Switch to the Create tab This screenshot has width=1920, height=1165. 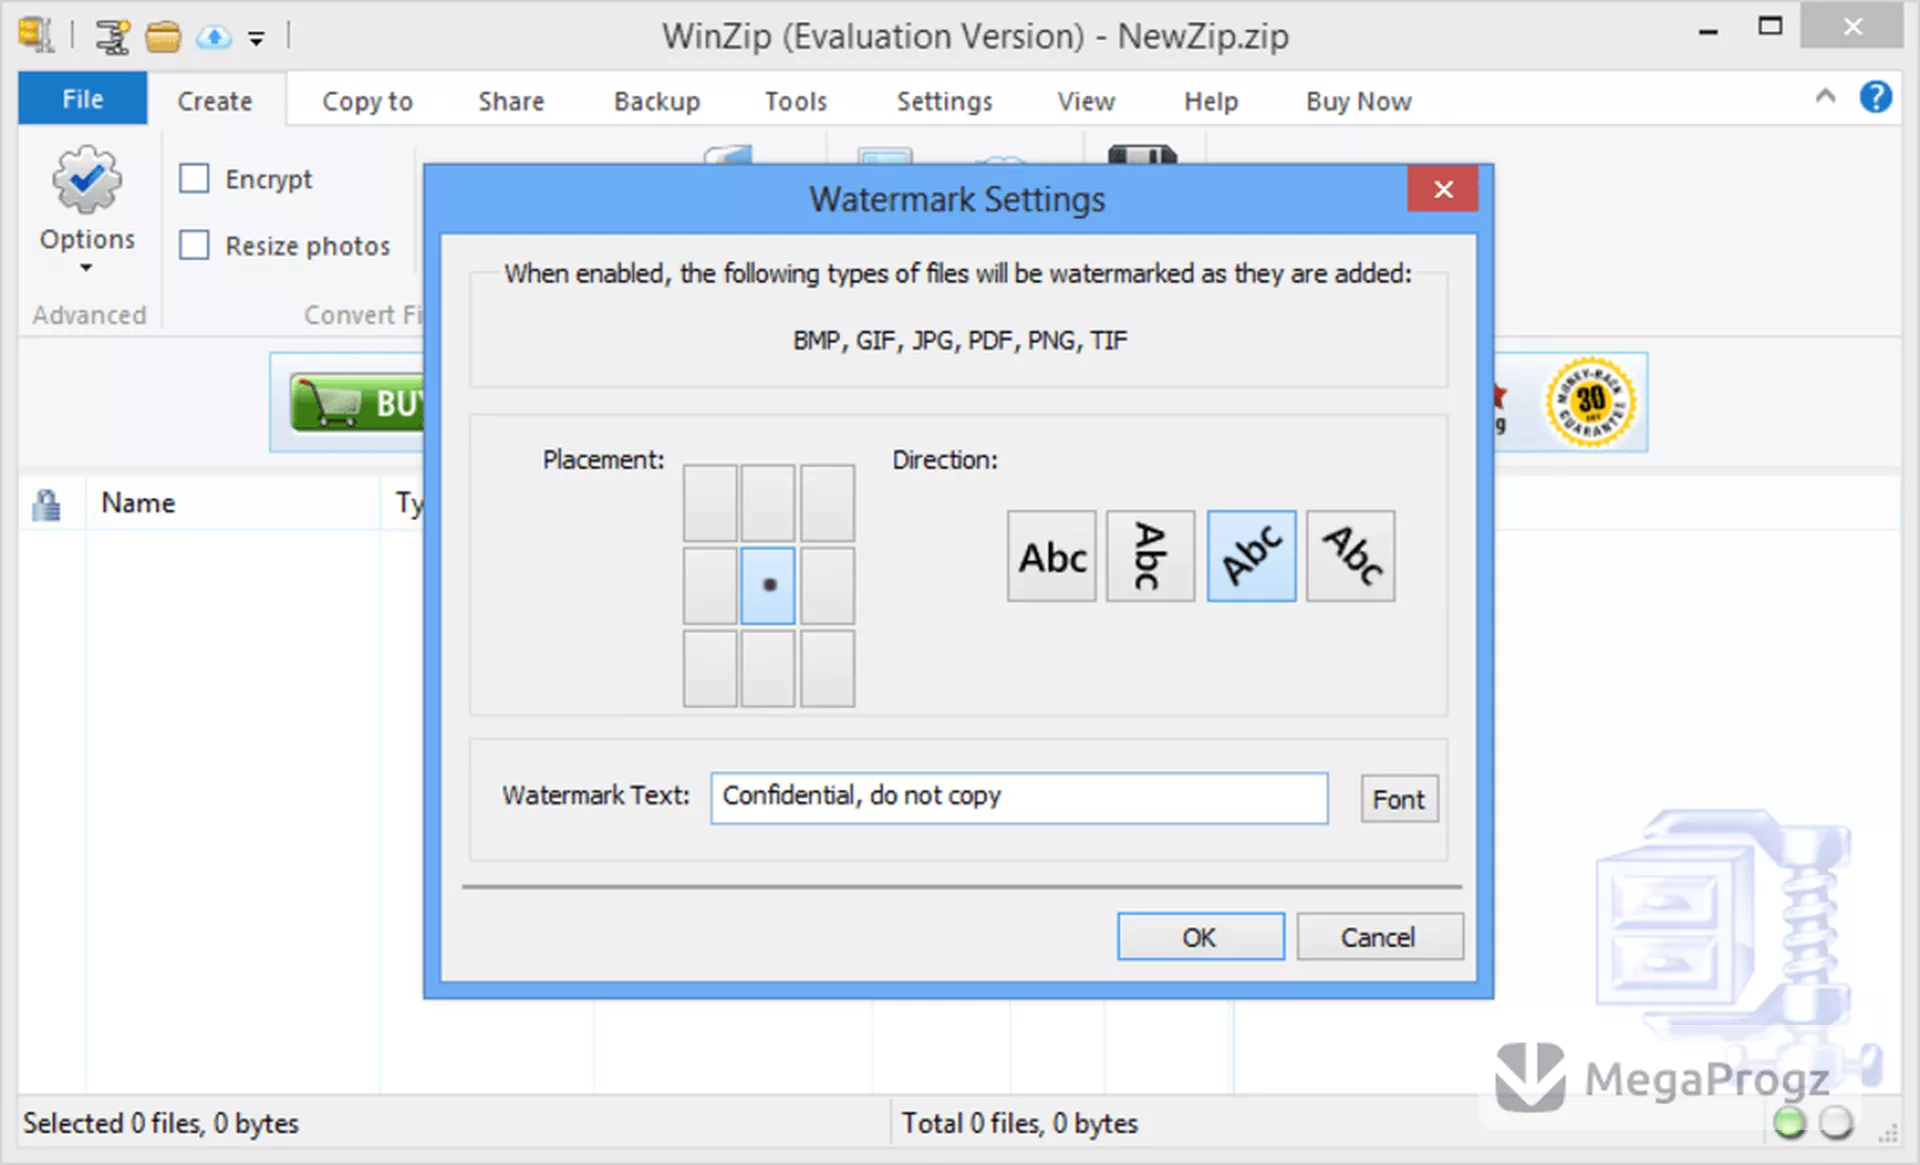[215, 101]
